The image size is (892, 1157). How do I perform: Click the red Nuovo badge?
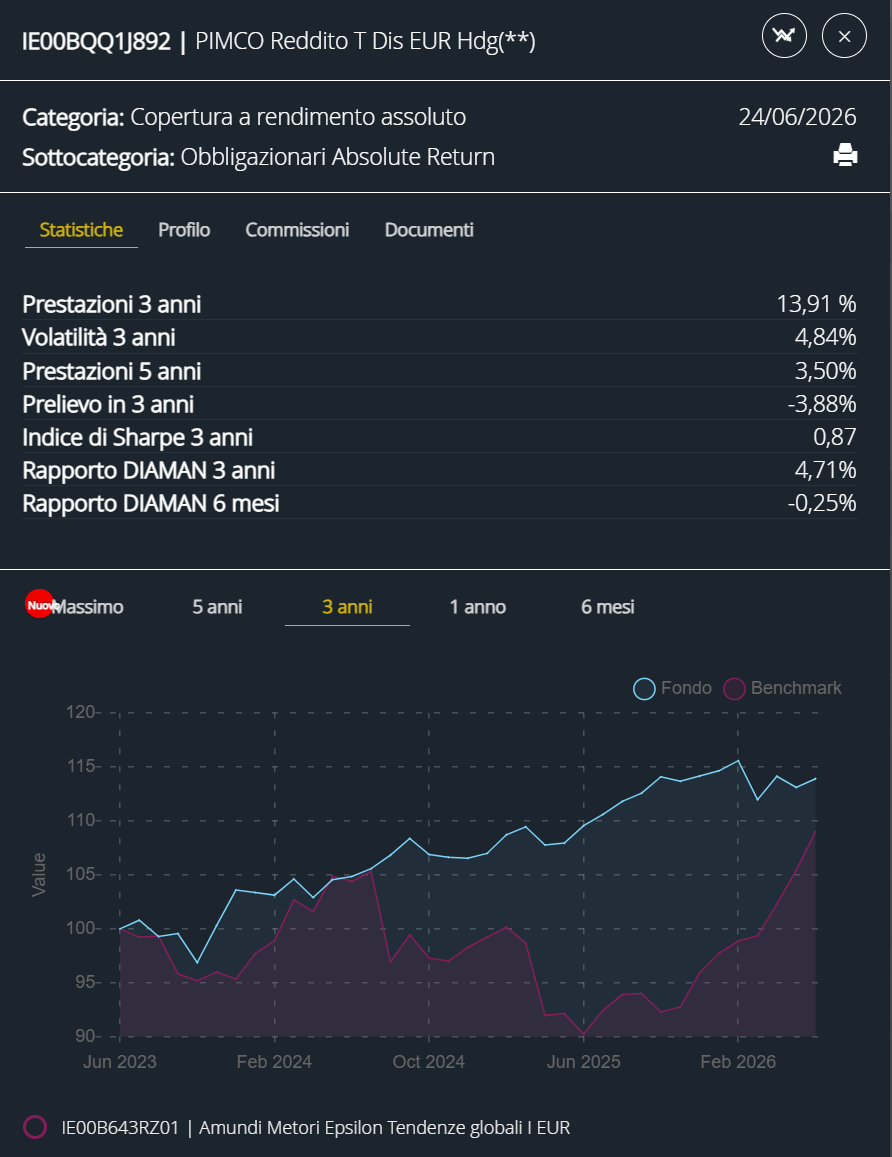(x=39, y=604)
